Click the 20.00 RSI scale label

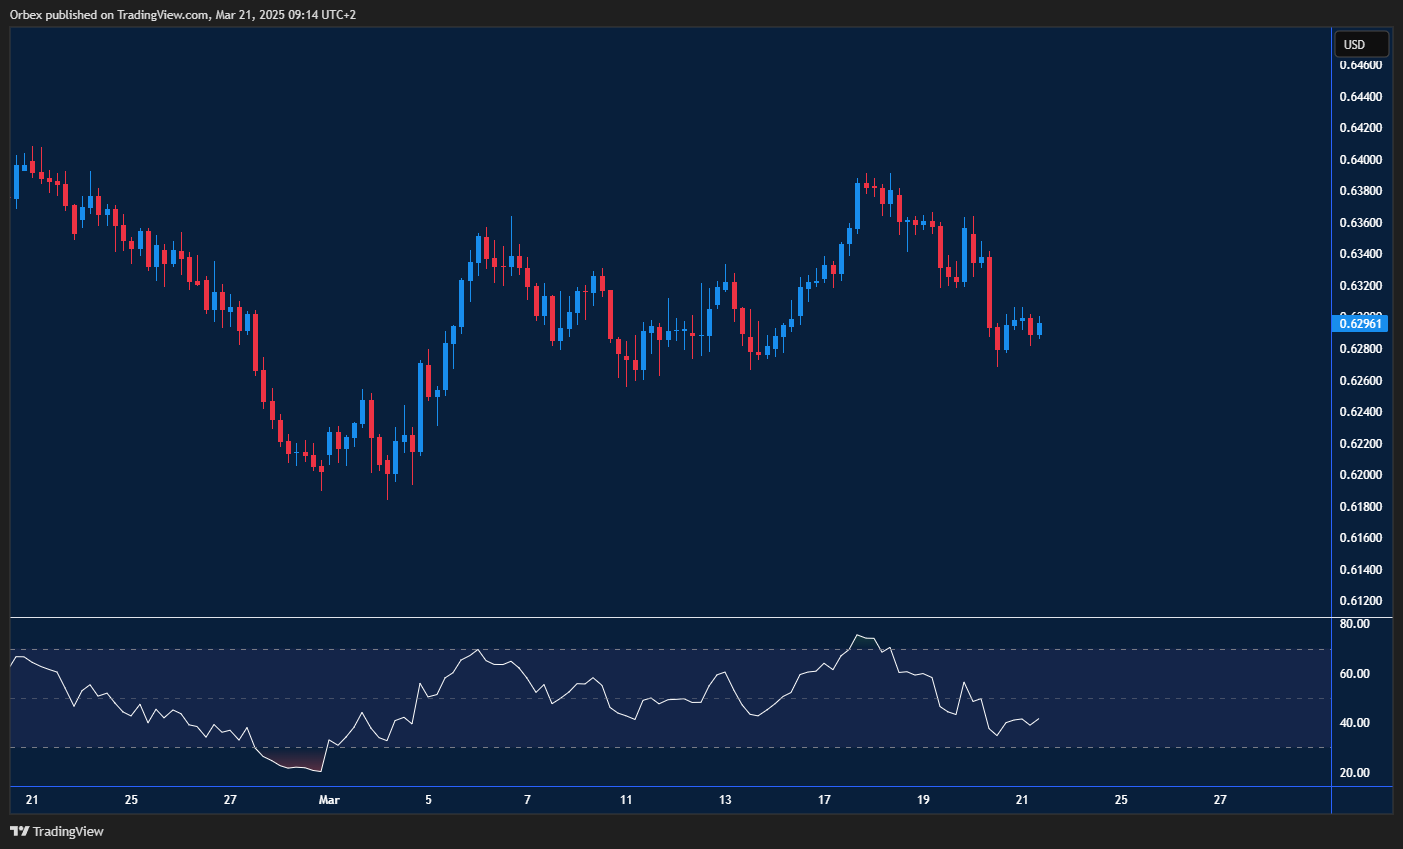(x=1355, y=772)
